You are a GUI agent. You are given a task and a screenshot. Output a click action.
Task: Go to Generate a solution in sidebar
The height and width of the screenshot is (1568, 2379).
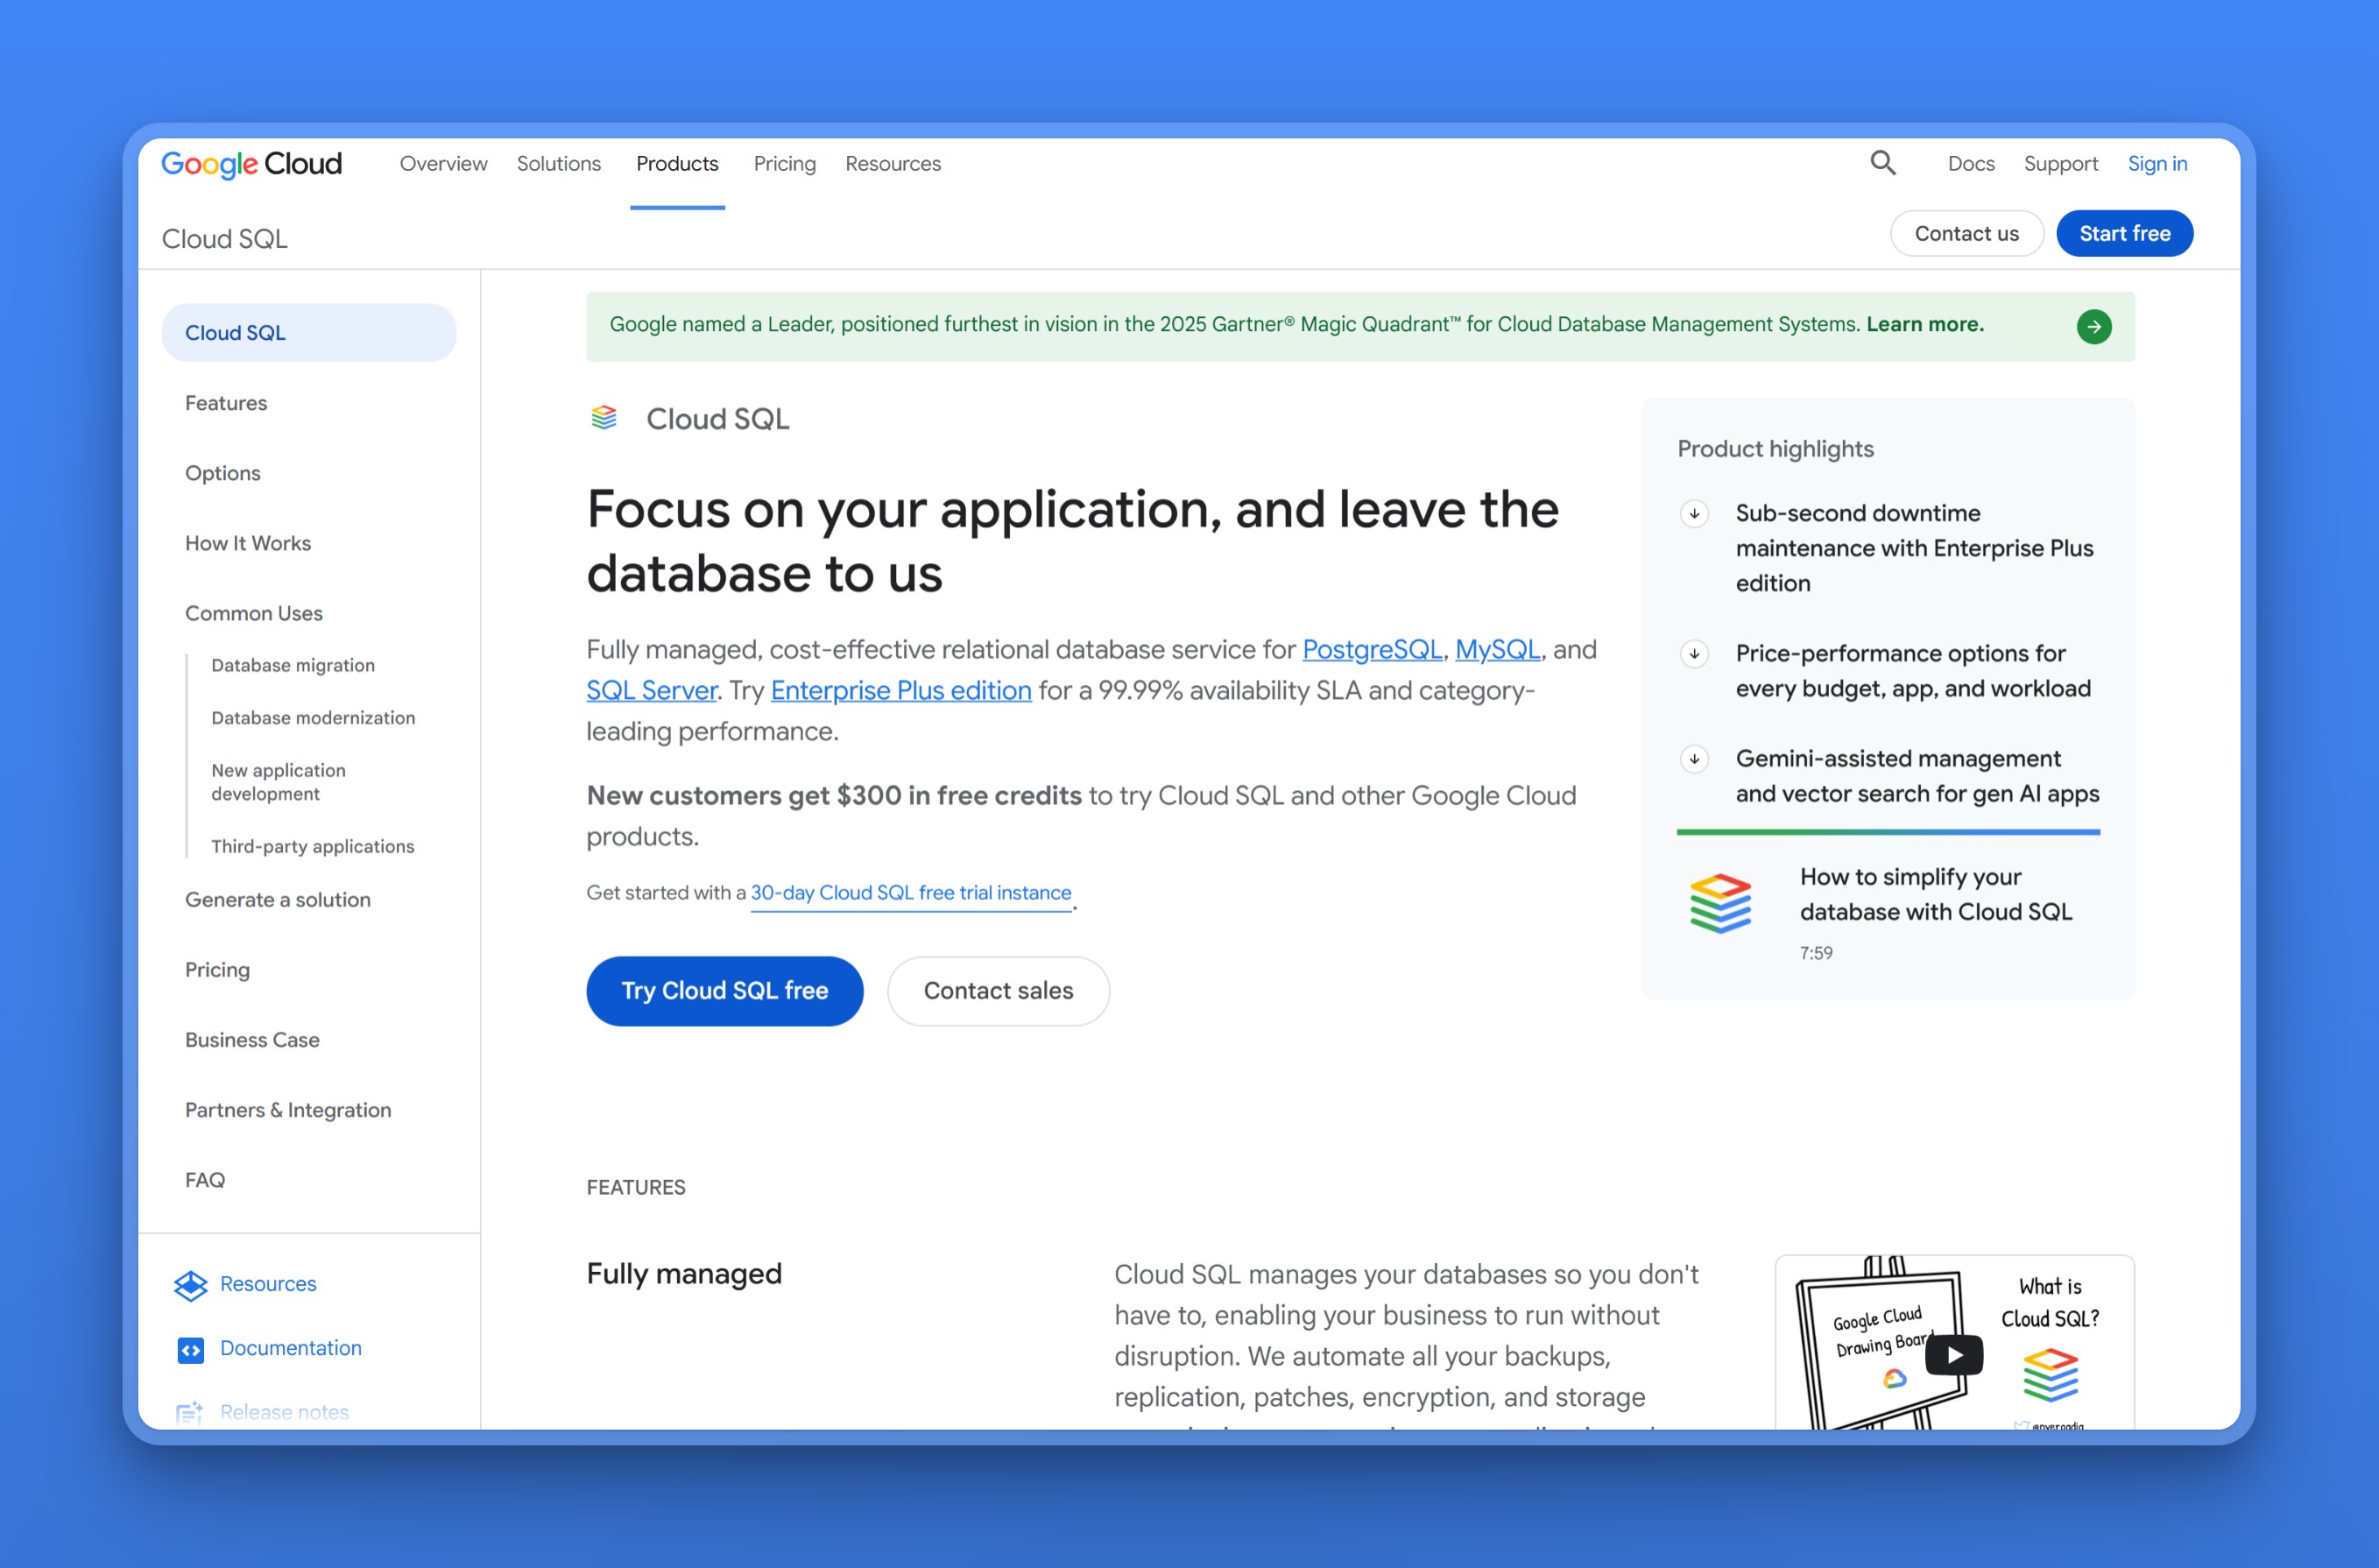tap(277, 900)
